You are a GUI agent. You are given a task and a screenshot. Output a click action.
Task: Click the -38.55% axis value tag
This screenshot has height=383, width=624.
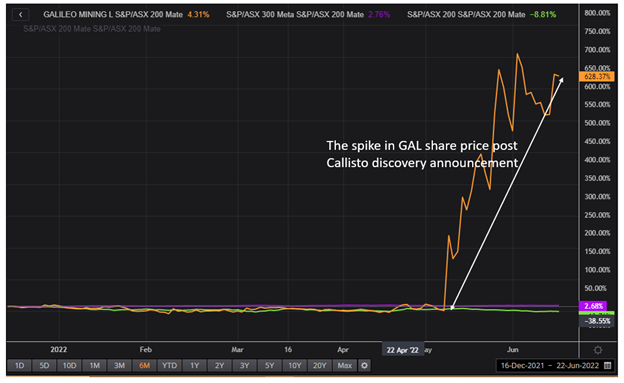(597, 321)
